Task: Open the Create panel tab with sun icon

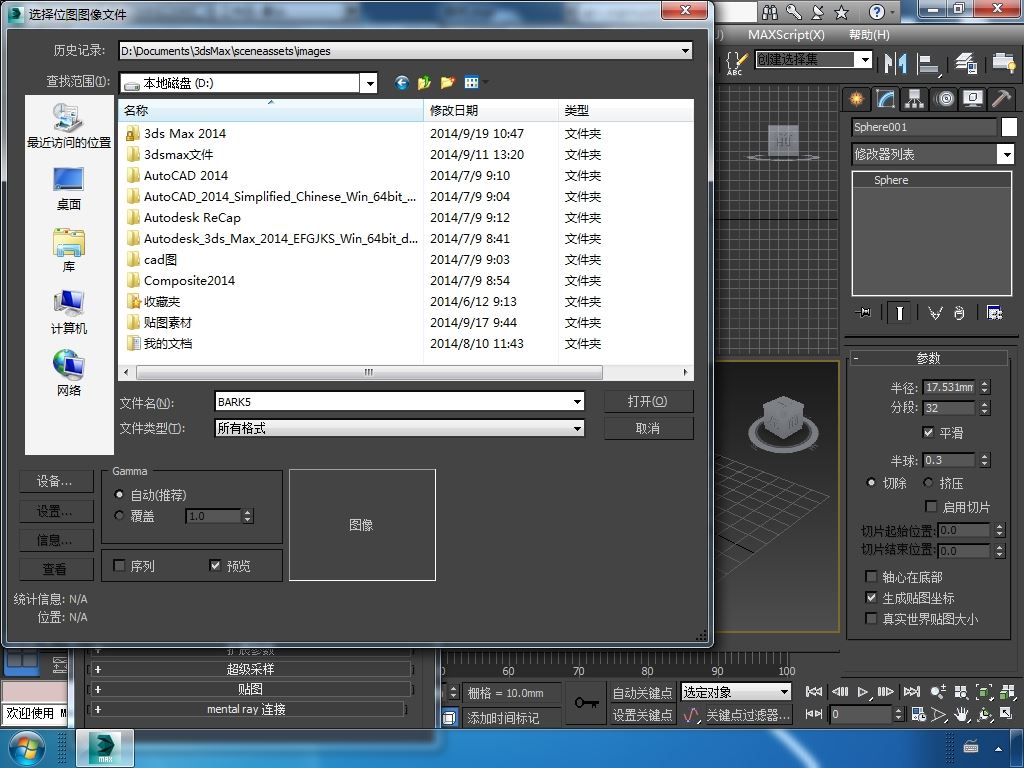Action: pyautogui.click(x=856, y=99)
